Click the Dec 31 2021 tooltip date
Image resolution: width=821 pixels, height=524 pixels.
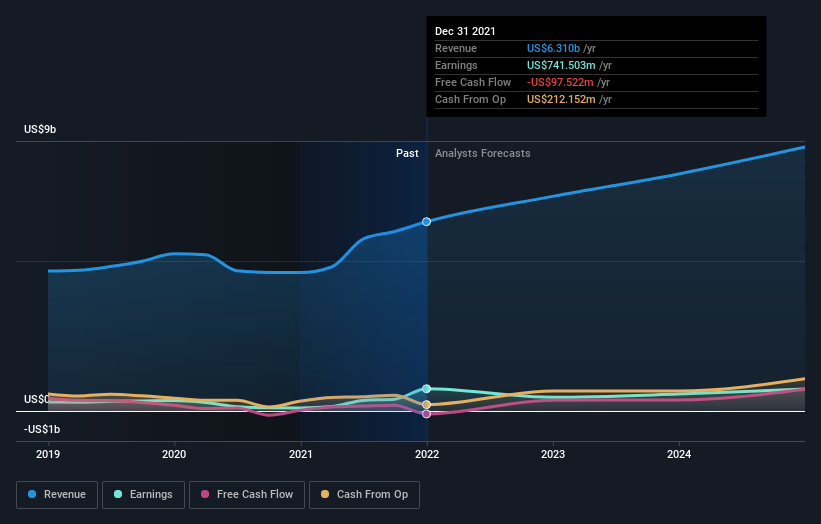pyautogui.click(x=465, y=31)
